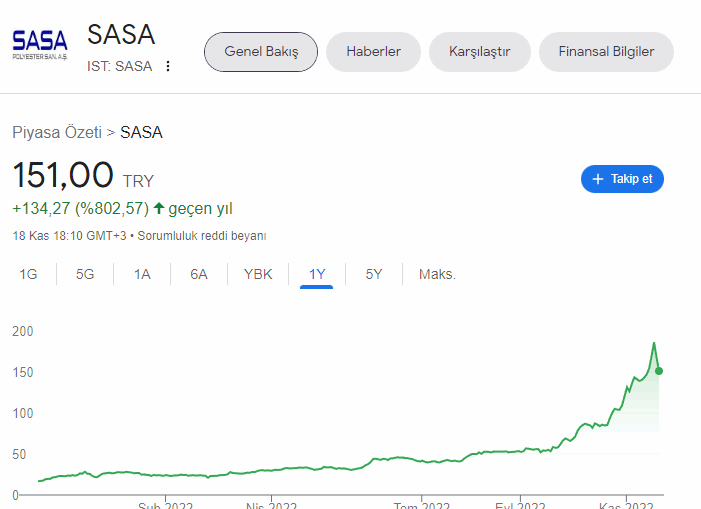Select the 1G time range

click(x=28, y=274)
